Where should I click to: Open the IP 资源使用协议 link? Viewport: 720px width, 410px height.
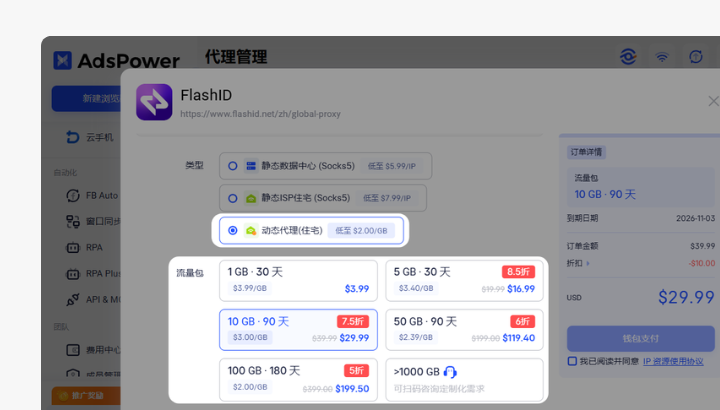(673, 361)
